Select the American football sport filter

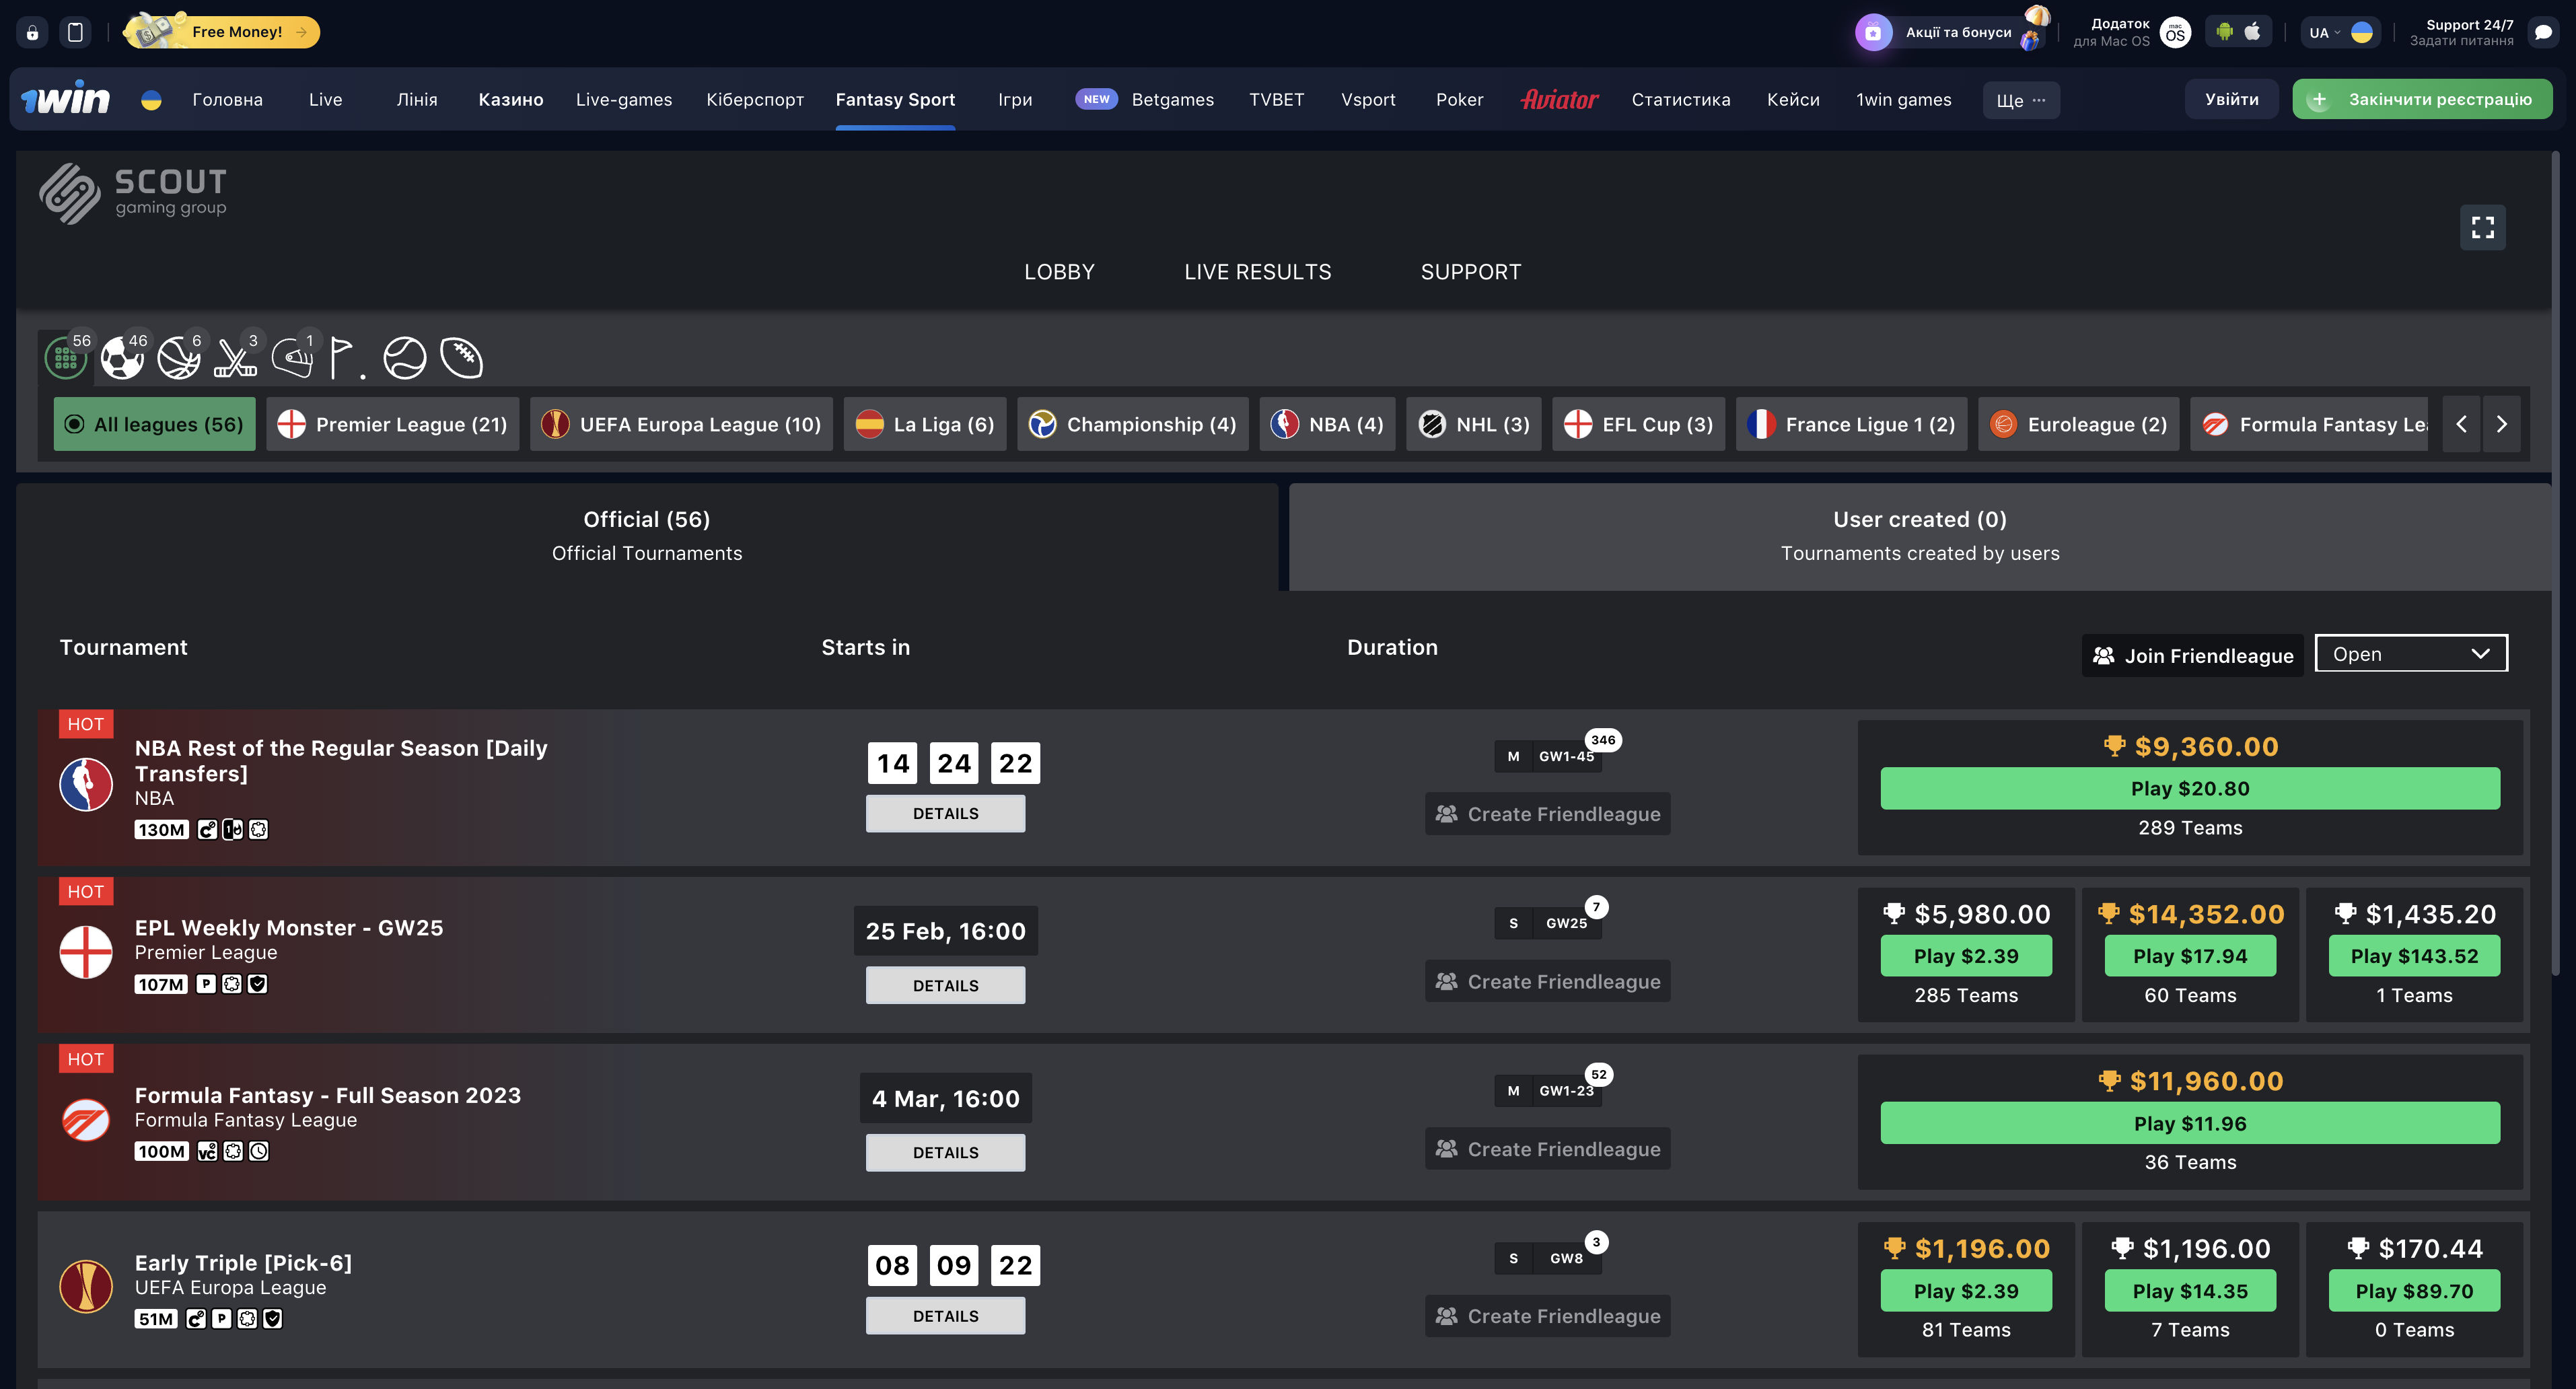coord(462,358)
